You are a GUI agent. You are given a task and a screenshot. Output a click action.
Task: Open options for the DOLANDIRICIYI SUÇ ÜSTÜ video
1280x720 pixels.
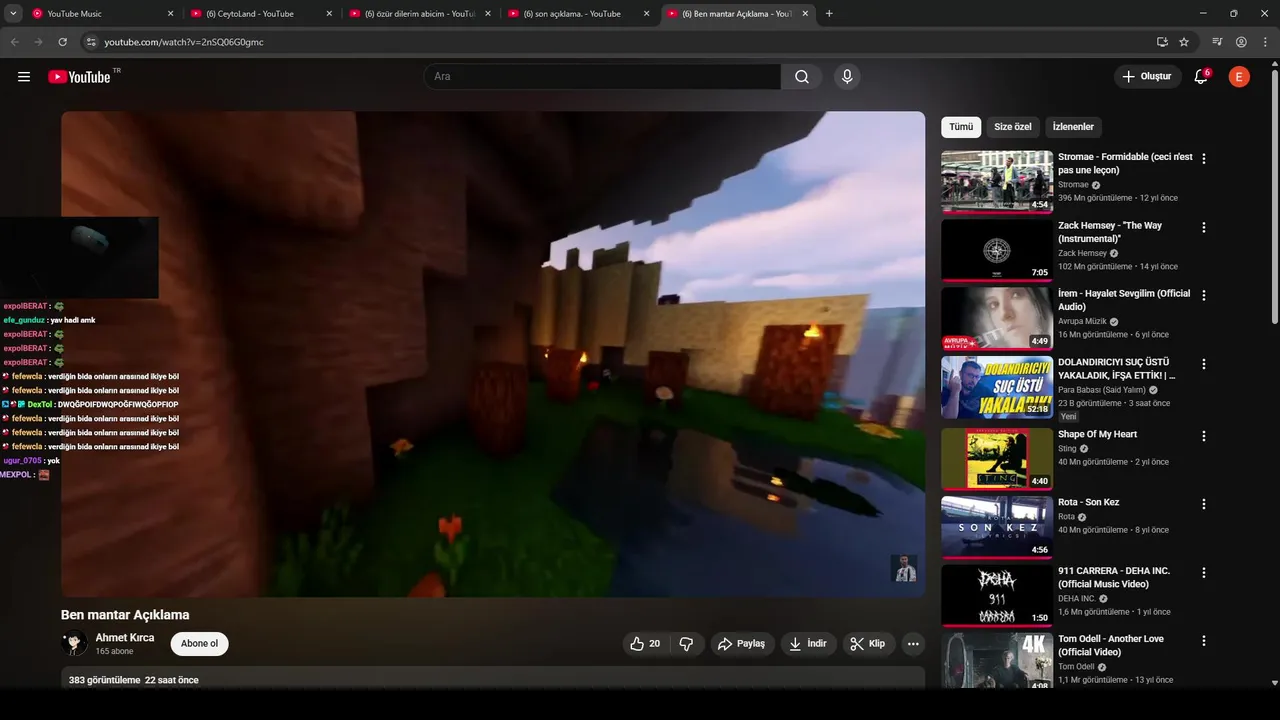pos(1204,364)
